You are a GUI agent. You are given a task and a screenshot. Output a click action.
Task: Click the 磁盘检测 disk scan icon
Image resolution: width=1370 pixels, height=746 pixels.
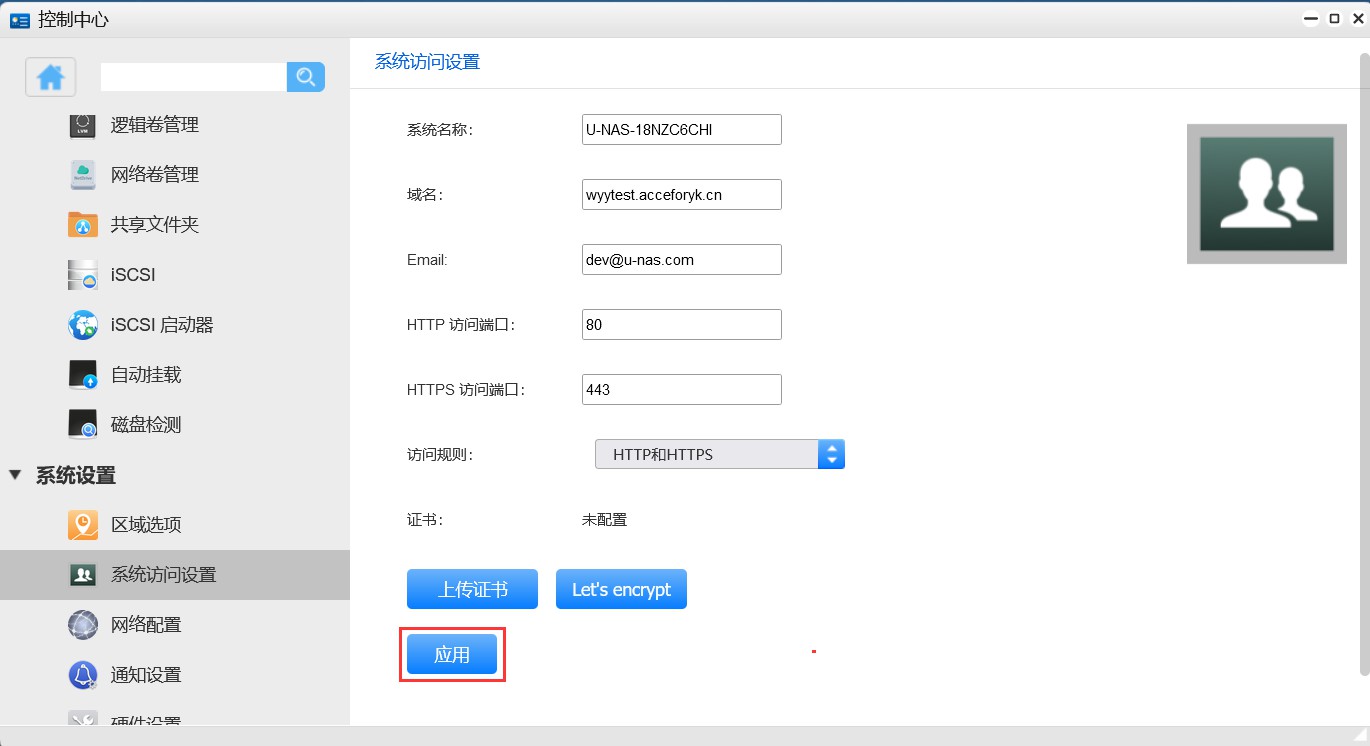(82, 425)
